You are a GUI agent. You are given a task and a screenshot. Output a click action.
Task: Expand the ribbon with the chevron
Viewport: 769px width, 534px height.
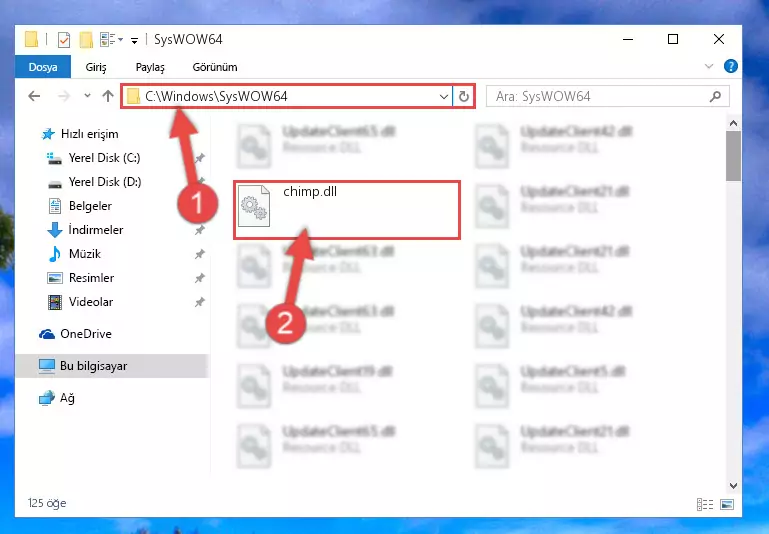click(x=709, y=66)
